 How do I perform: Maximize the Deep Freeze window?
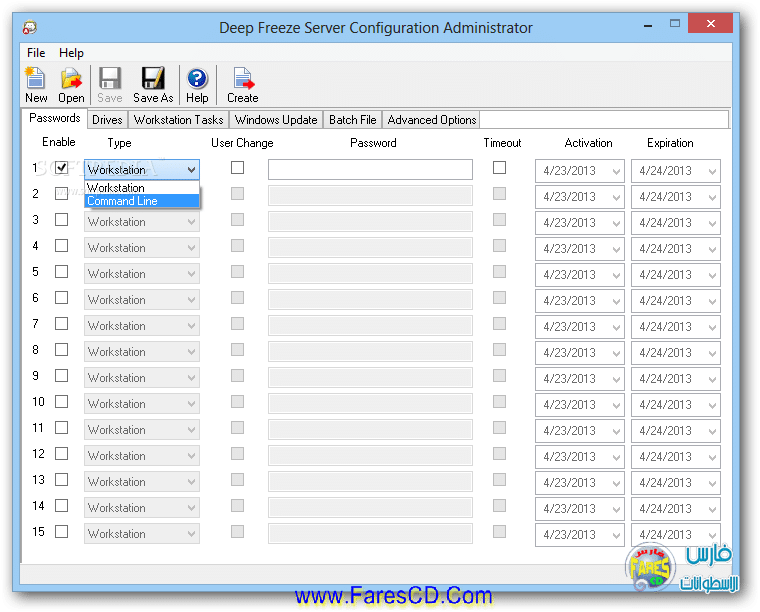[675, 23]
